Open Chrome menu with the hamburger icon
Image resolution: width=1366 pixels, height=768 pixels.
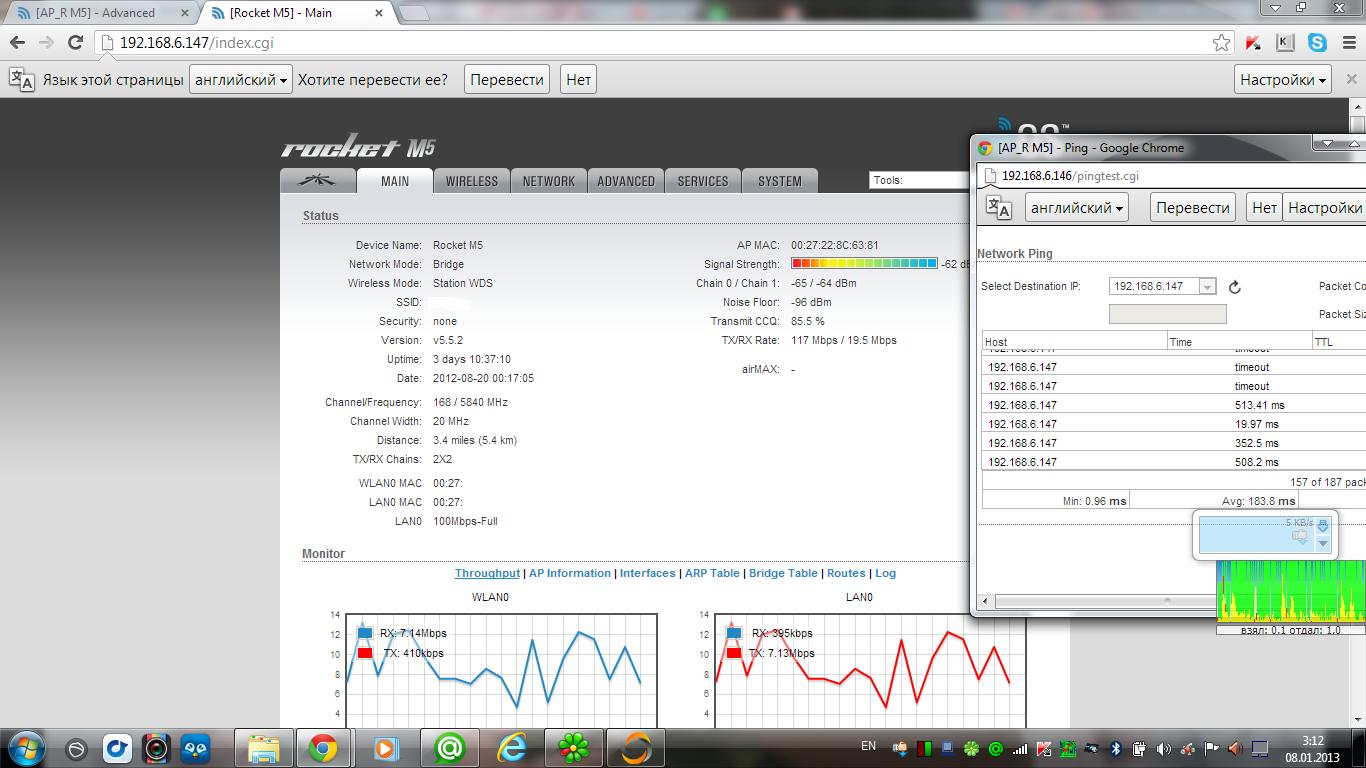point(1349,42)
